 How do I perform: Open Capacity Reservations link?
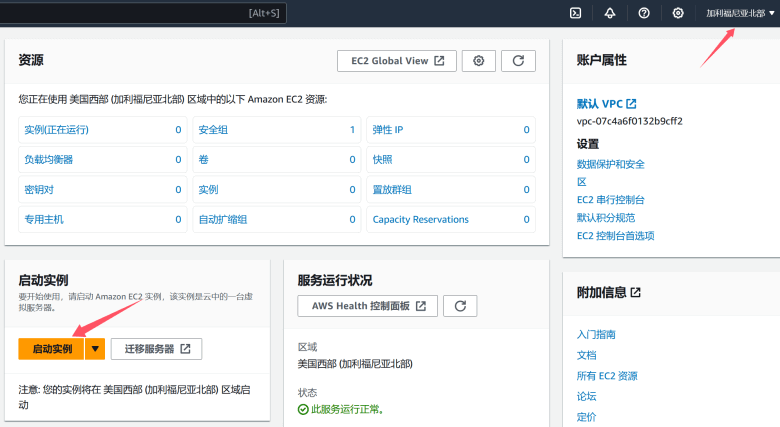click(420, 219)
